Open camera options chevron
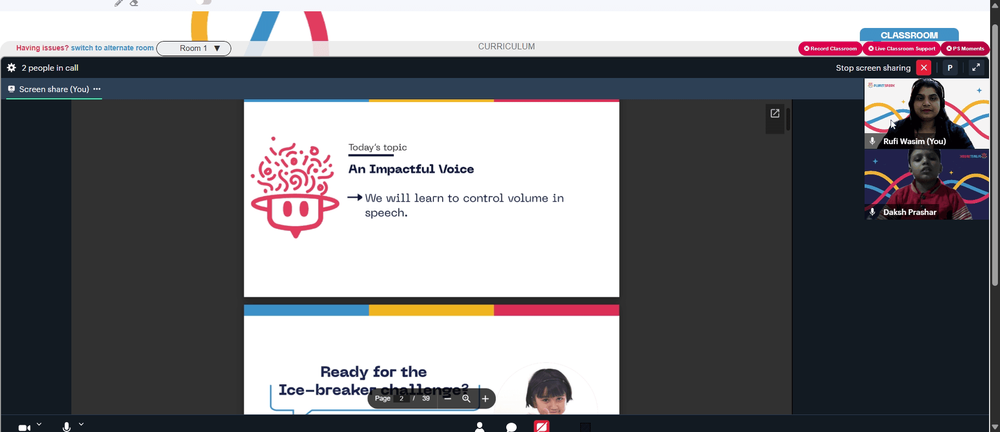Viewport: 1000px width, 432px height. pyautogui.click(x=39, y=424)
